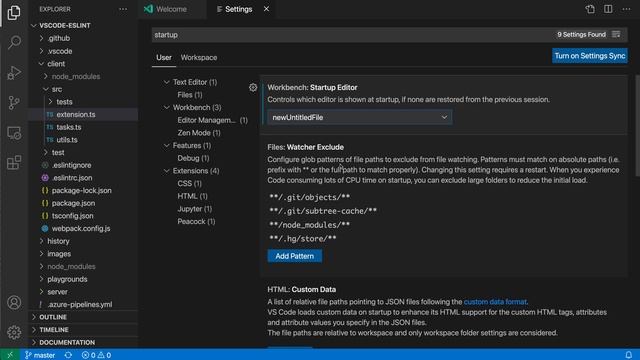Open the notifications bell
The width and height of the screenshot is (640, 360).
(629, 355)
